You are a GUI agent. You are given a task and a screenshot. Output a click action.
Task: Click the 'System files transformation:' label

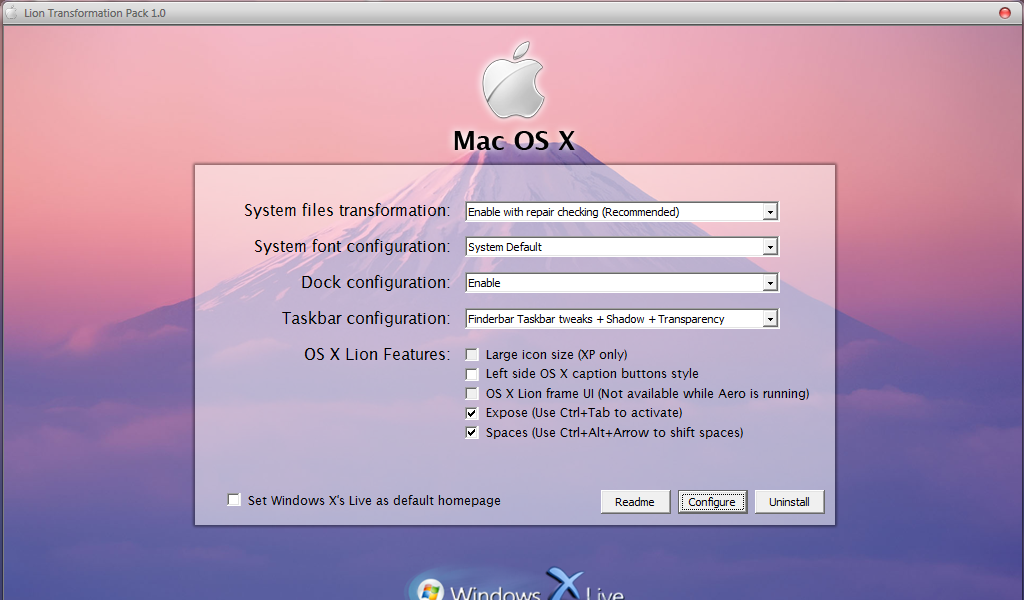(x=347, y=210)
